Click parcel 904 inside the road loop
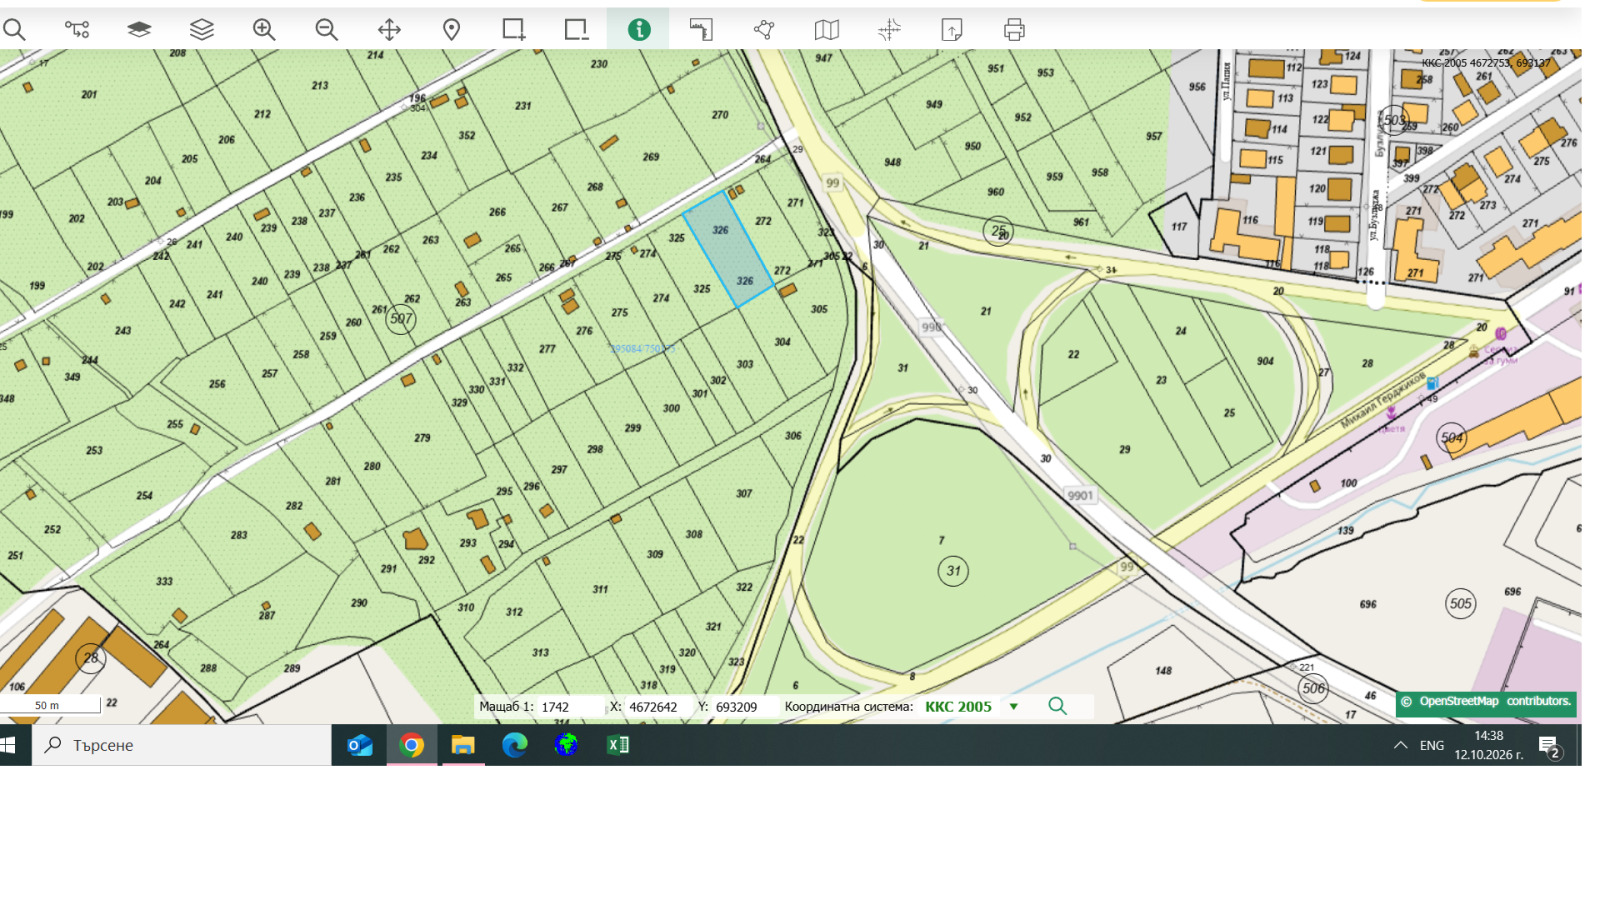This screenshot has height=900, width=1600. [x=1265, y=361]
